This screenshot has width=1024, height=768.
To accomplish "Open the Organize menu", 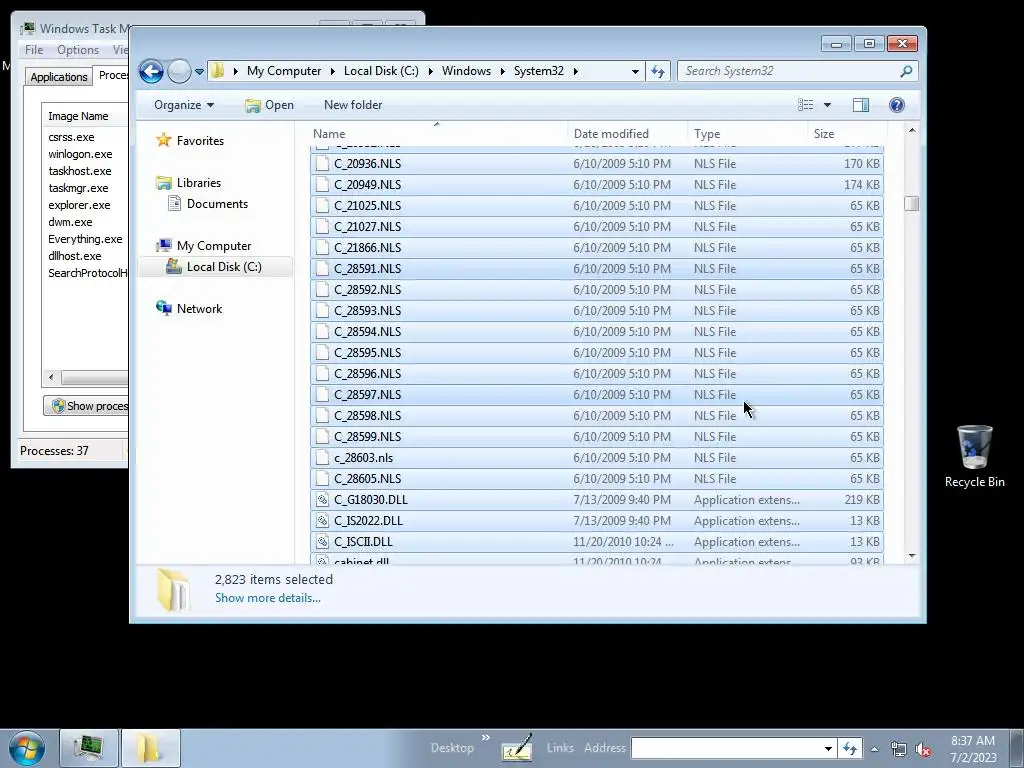I will pyautogui.click(x=184, y=105).
